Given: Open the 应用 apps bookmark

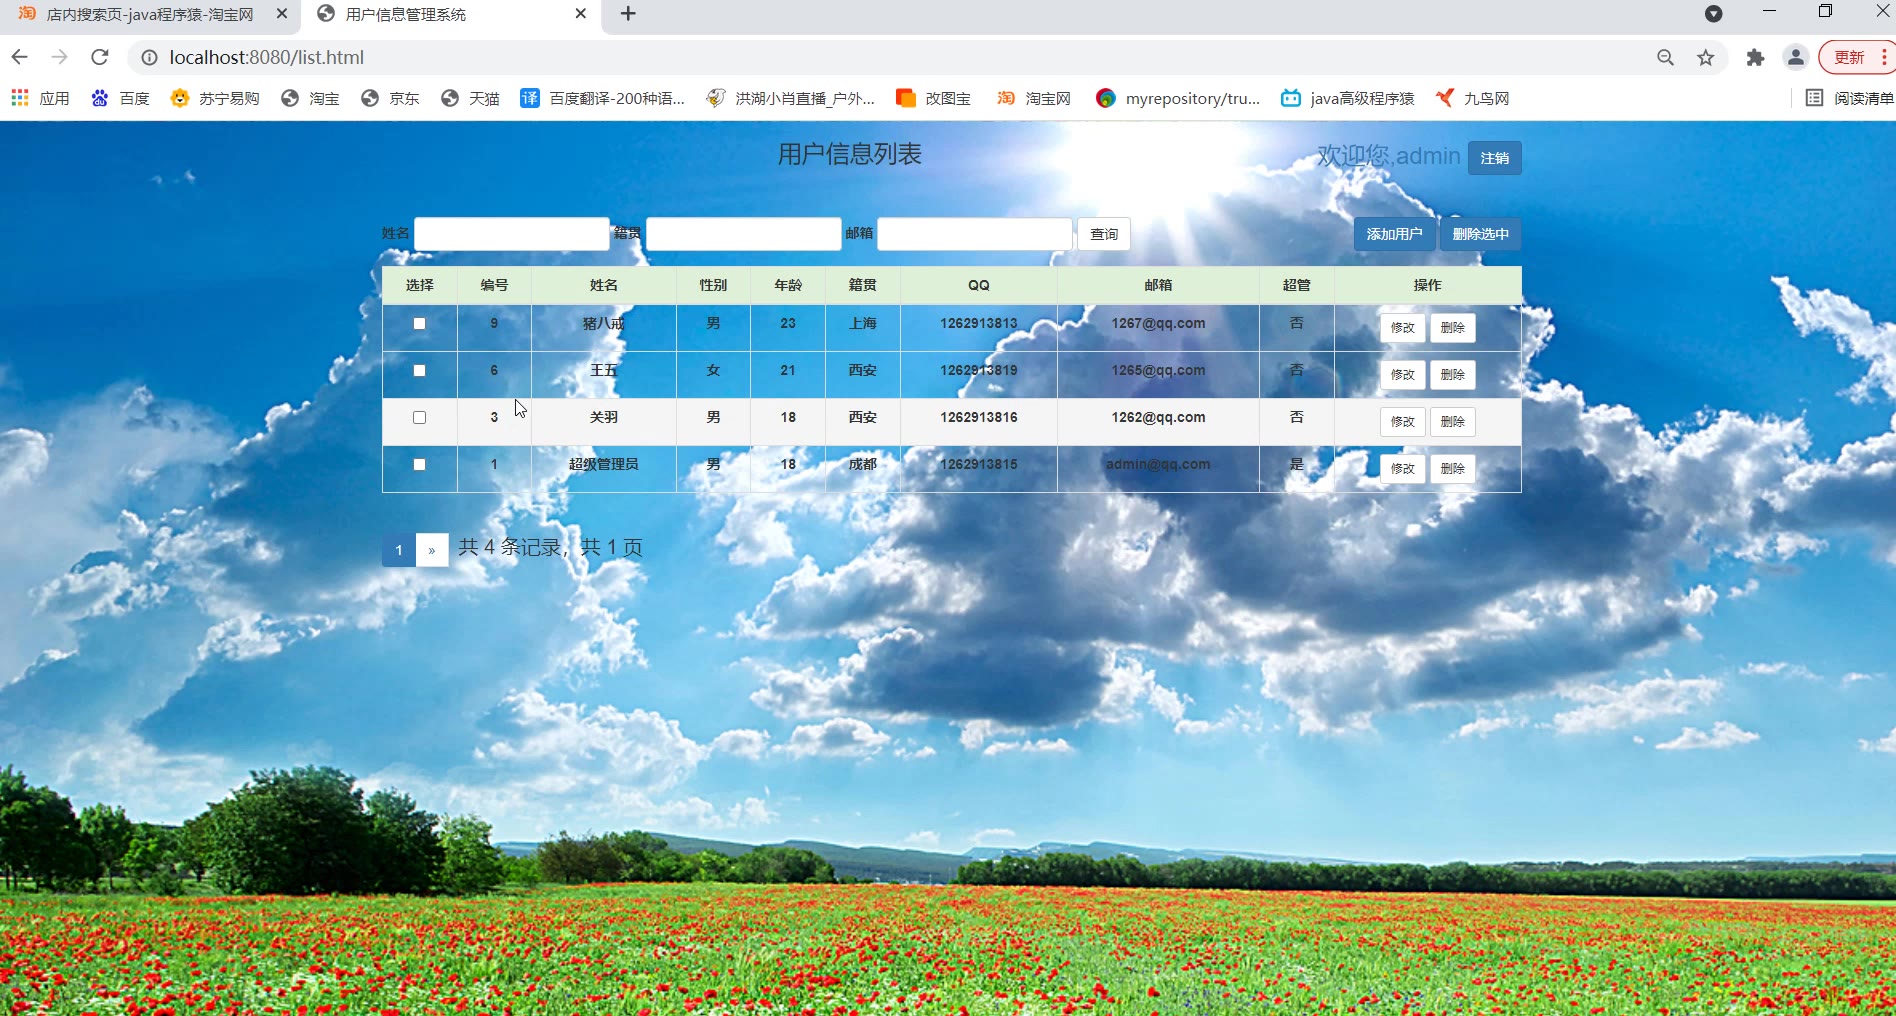Looking at the screenshot, I should pos(40,98).
